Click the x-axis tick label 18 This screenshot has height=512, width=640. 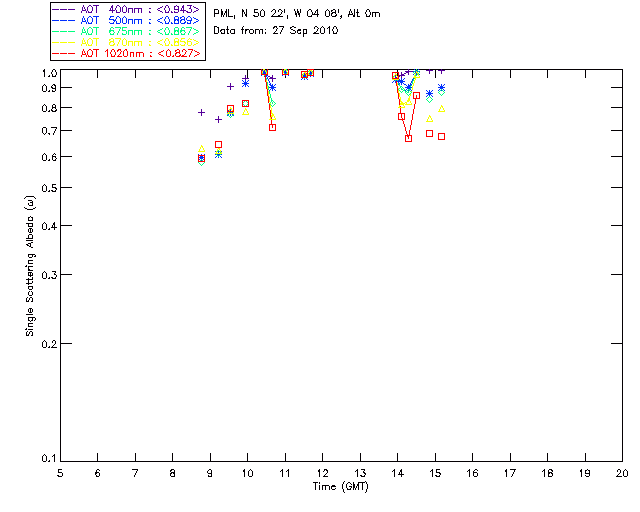pos(548,473)
